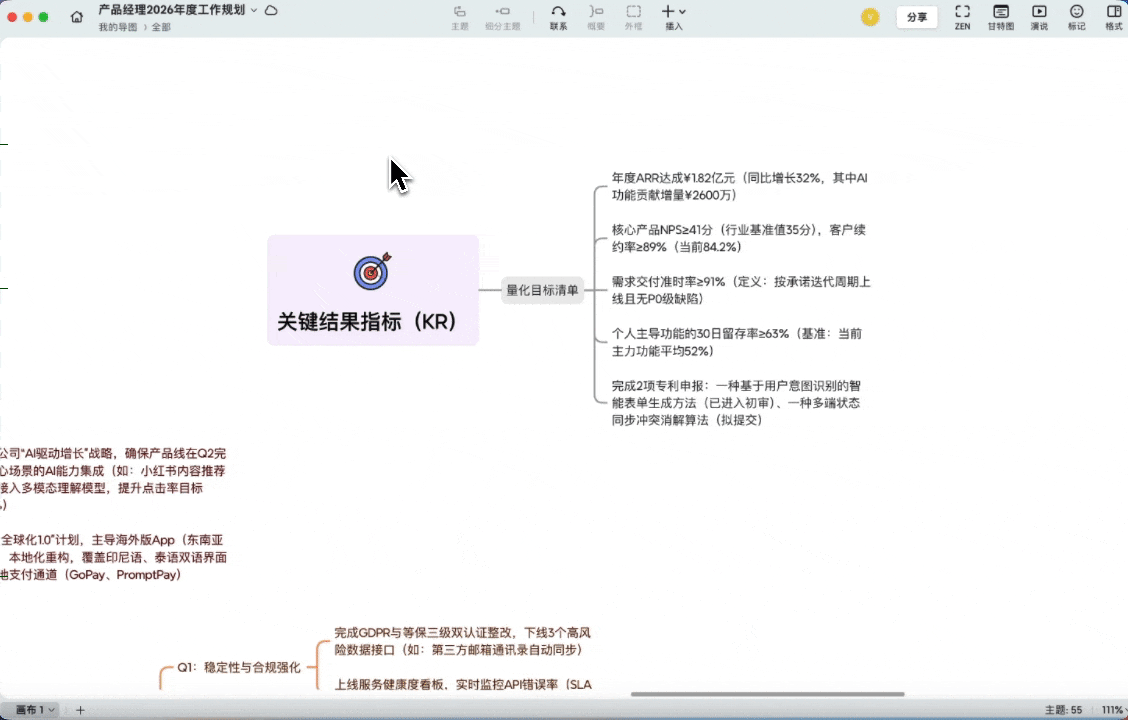Add a new canvas with the plus button
1128x720 pixels.
80,710
